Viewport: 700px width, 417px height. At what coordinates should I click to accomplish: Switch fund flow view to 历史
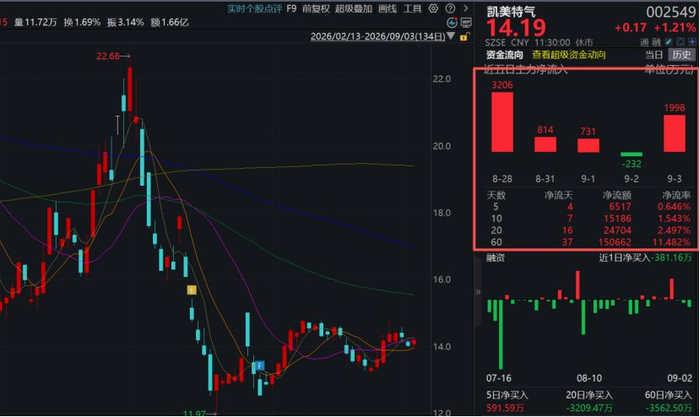pyautogui.click(x=681, y=55)
